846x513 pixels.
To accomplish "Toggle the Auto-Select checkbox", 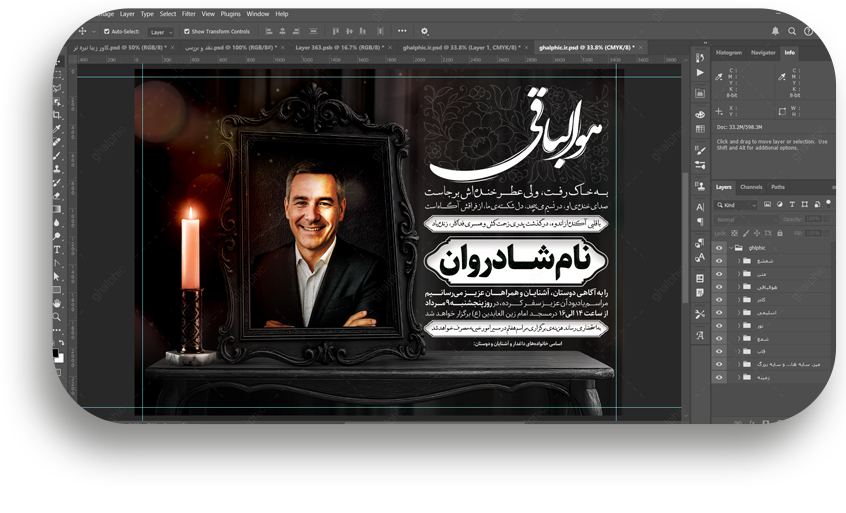I will [107, 31].
